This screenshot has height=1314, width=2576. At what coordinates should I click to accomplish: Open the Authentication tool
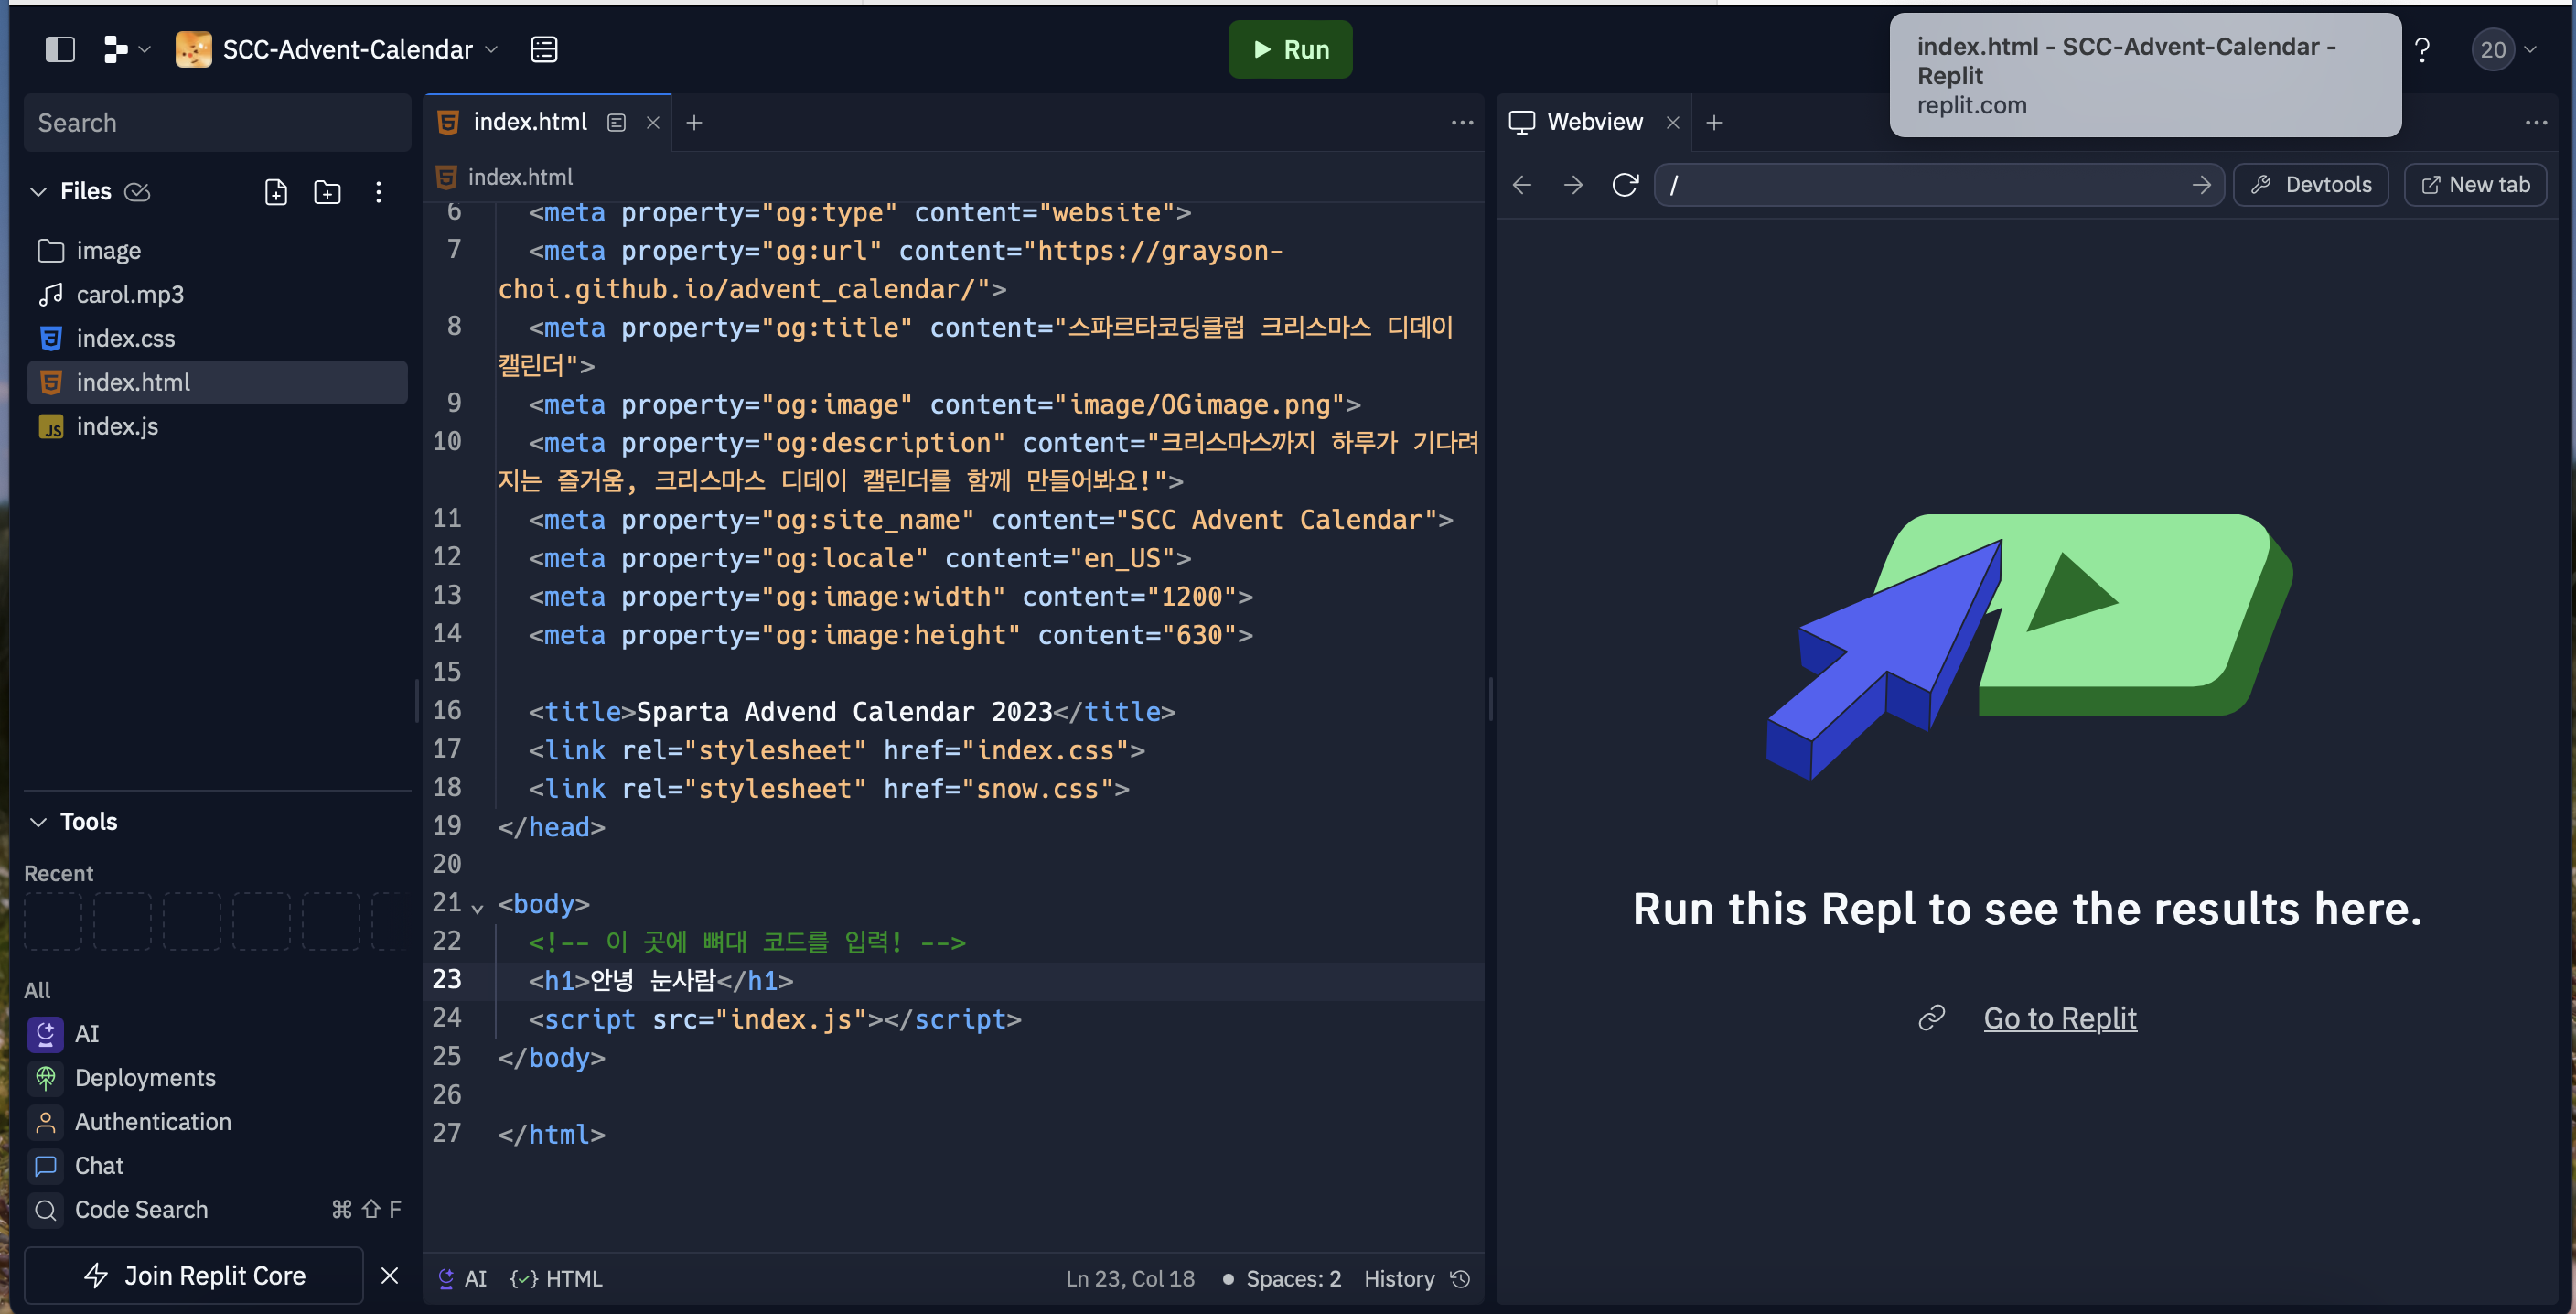click(x=217, y=1121)
